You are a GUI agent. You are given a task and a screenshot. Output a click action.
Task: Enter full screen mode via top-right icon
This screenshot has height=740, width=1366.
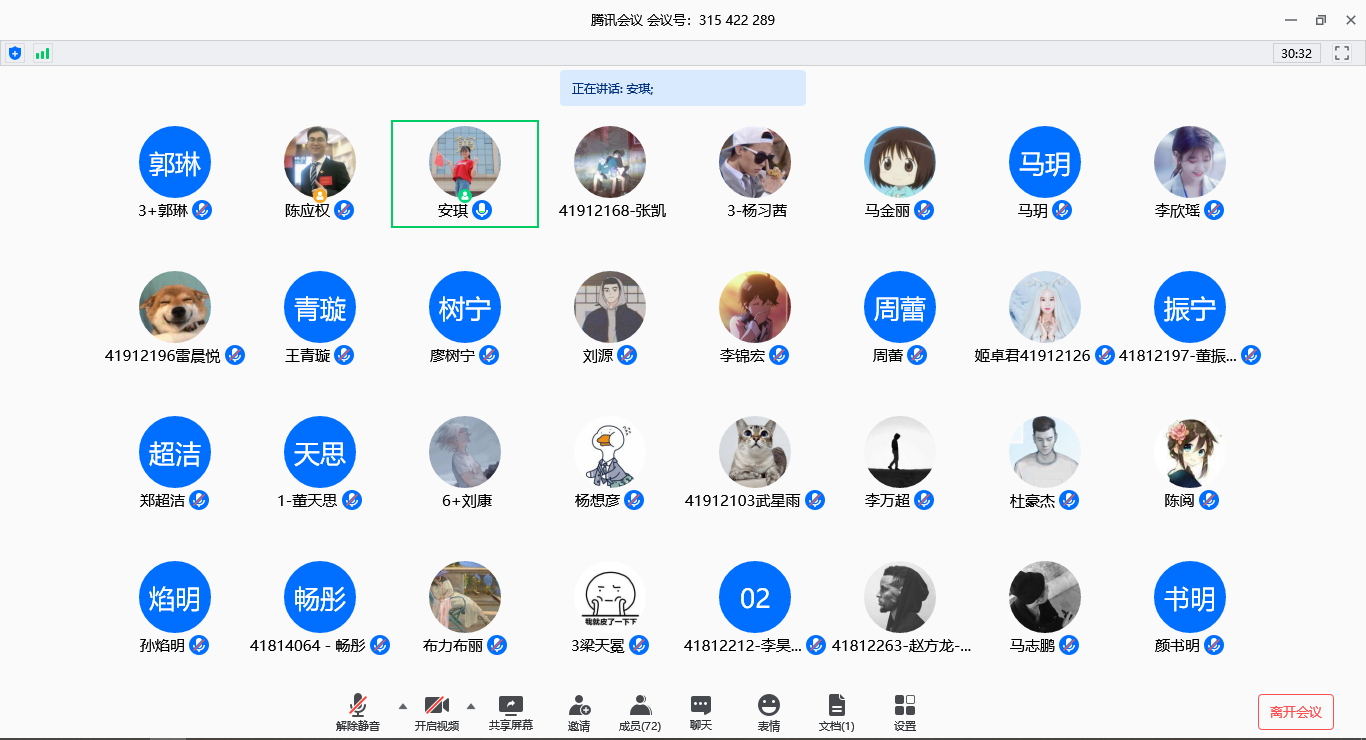[1342, 53]
